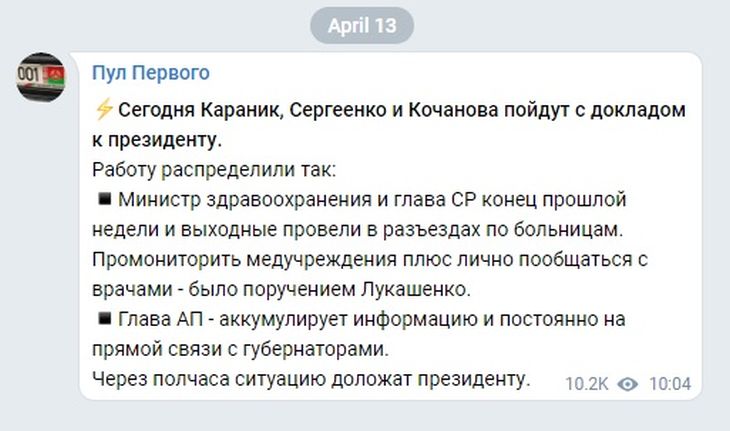Click the 10.2K view count
The image size is (730, 431).
tap(588, 383)
